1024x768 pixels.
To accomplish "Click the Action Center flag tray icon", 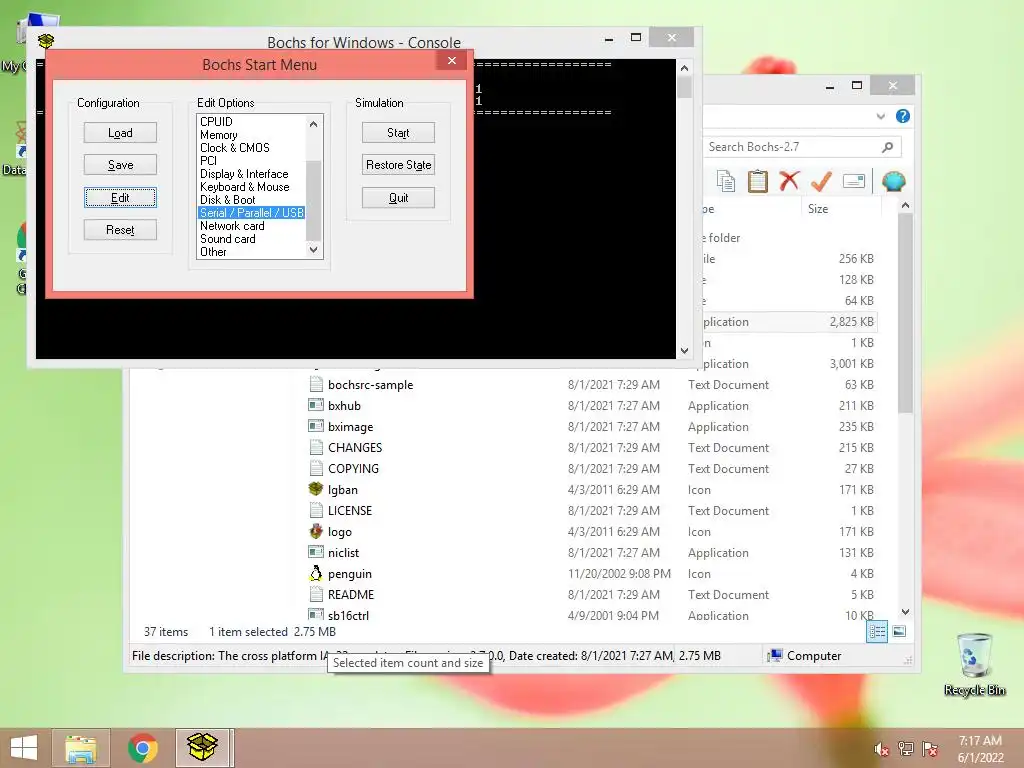I will 930,749.
